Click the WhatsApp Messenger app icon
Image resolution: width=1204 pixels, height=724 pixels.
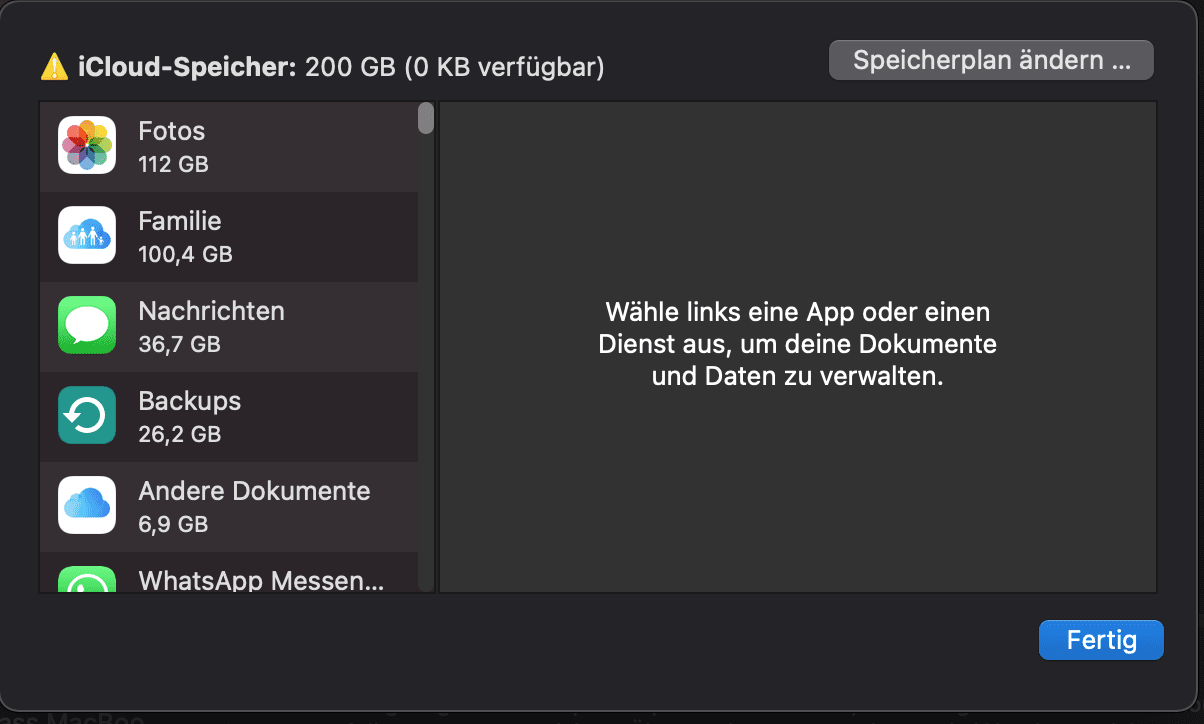point(87,579)
